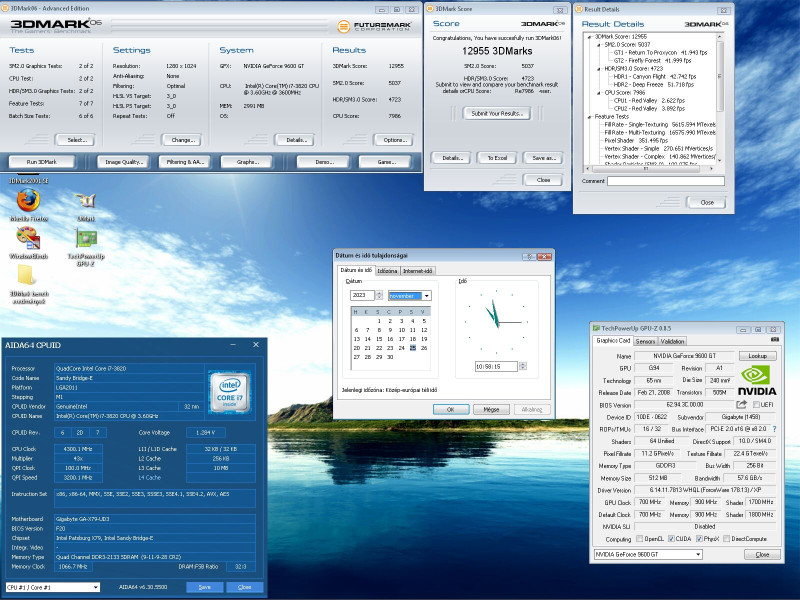Click the help button in date dialog title bar

(530, 257)
